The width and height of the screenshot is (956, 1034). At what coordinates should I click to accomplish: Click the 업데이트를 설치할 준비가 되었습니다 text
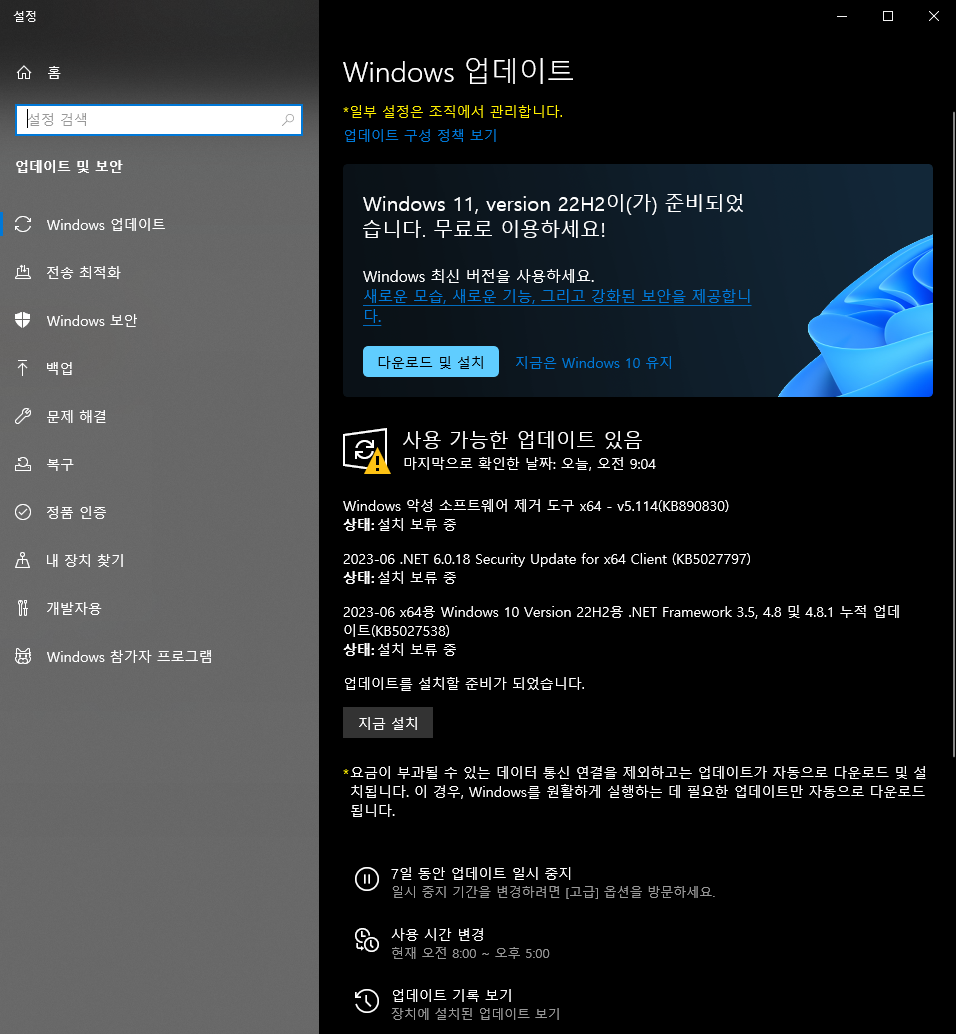[x=464, y=683]
